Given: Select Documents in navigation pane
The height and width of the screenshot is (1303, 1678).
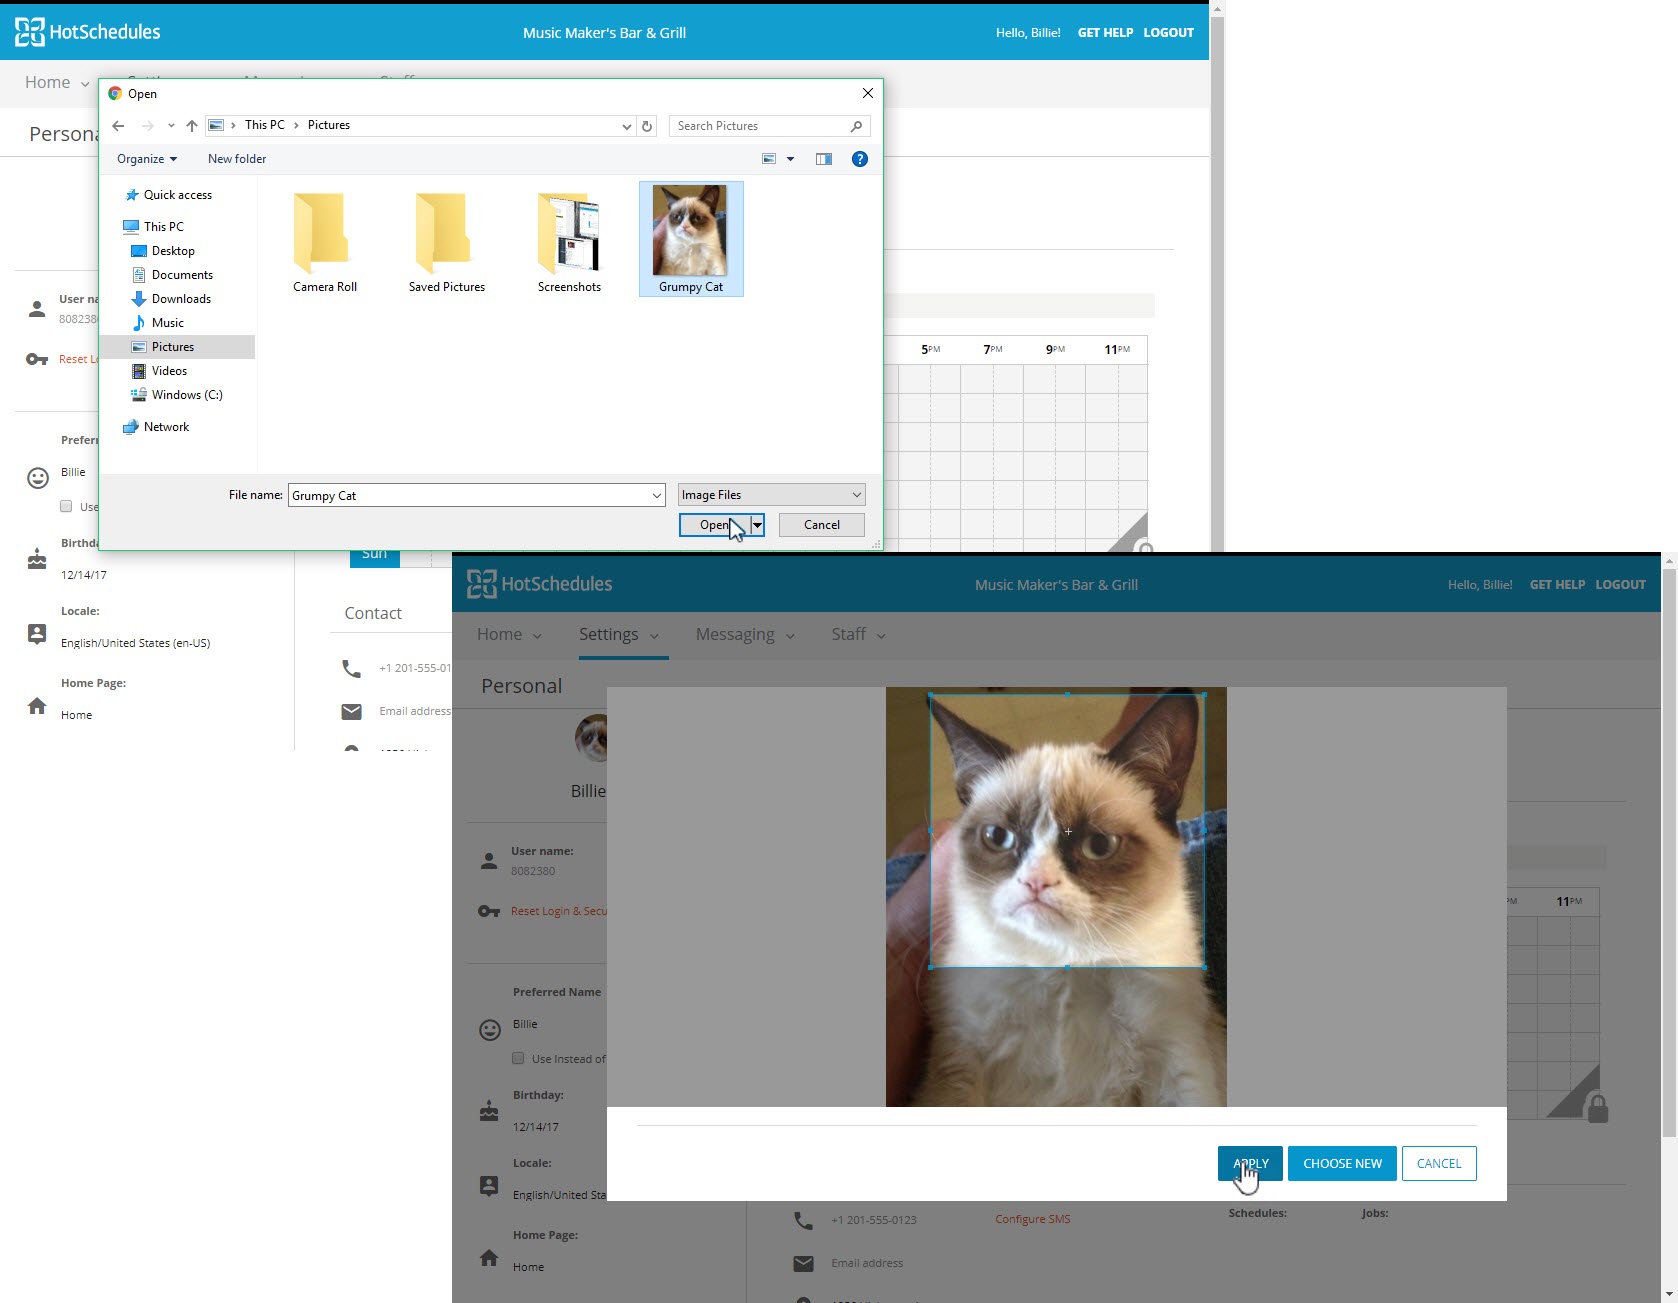Looking at the screenshot, I should [x=182, y=275].
